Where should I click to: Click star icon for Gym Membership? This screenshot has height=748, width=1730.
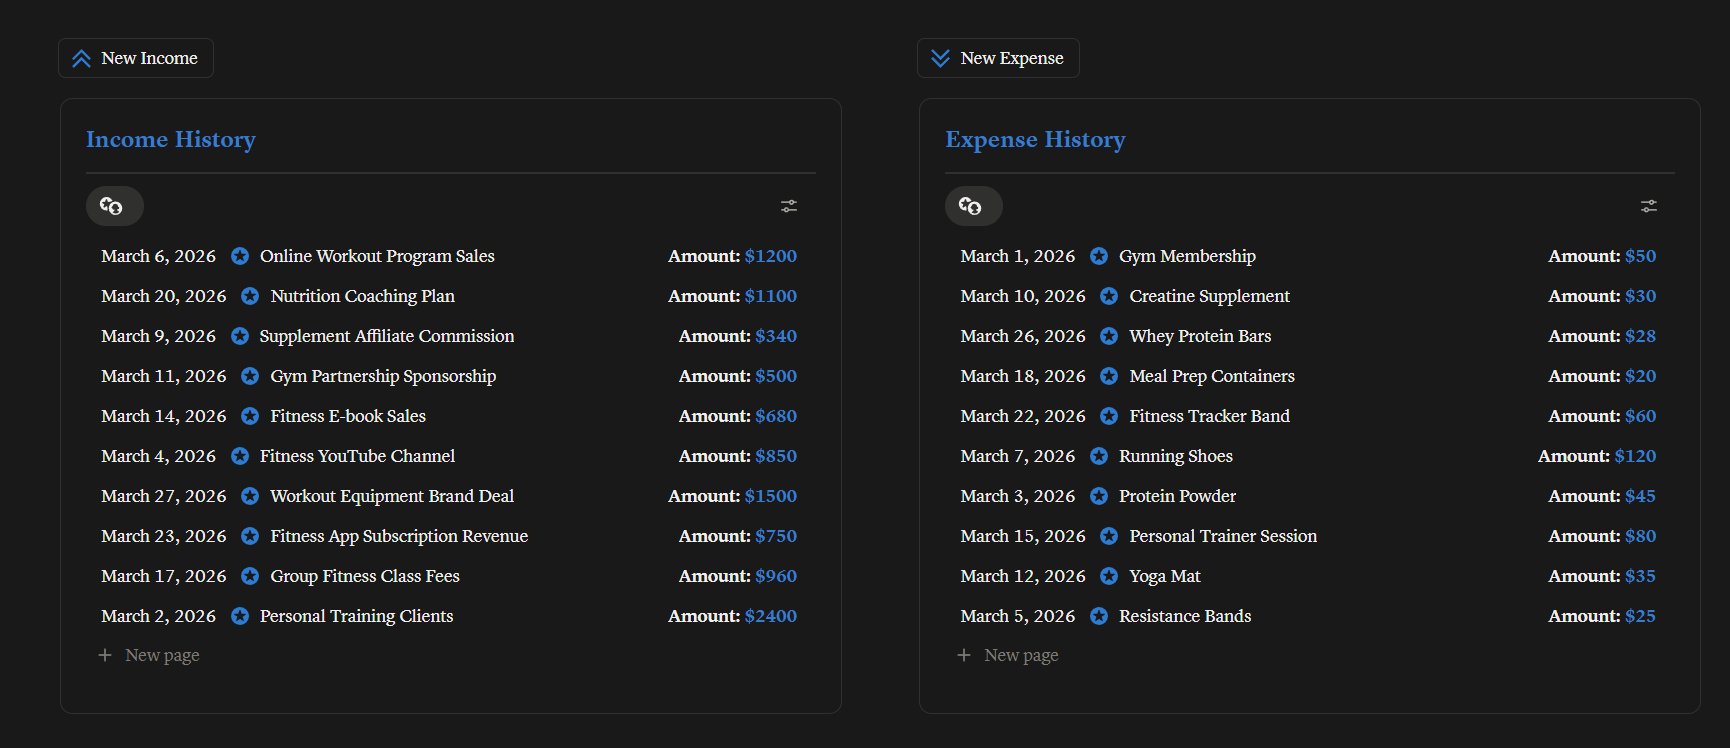click(x=1099, y=256)
